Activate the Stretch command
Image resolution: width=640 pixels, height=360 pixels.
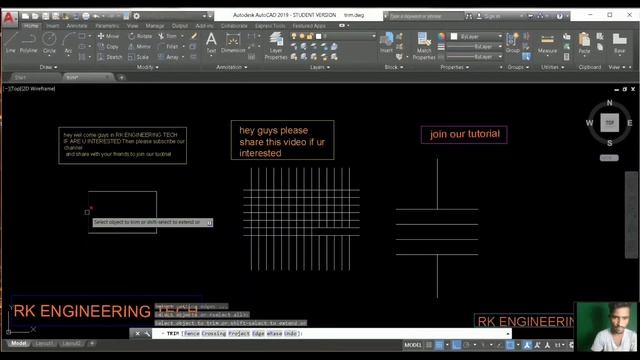(110, 57)
